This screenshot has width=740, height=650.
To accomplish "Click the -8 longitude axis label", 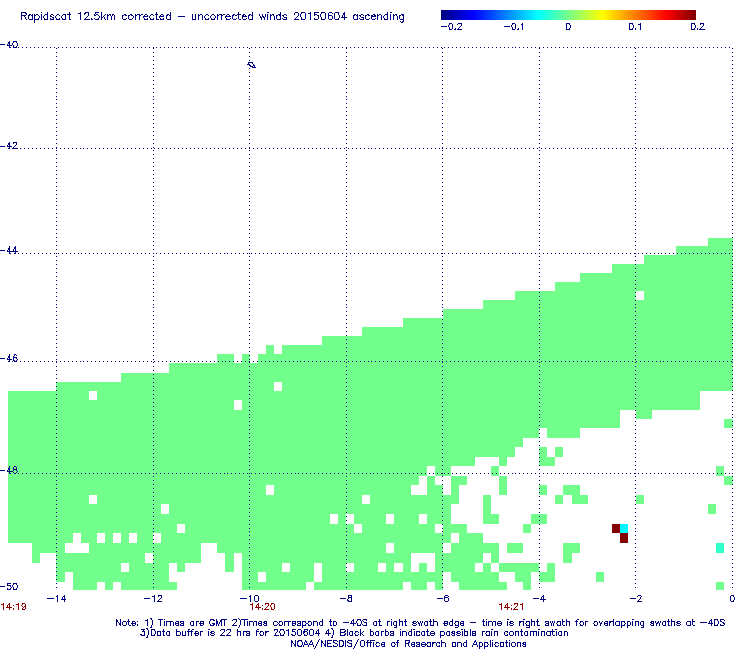I will click(x=346, y=599).
